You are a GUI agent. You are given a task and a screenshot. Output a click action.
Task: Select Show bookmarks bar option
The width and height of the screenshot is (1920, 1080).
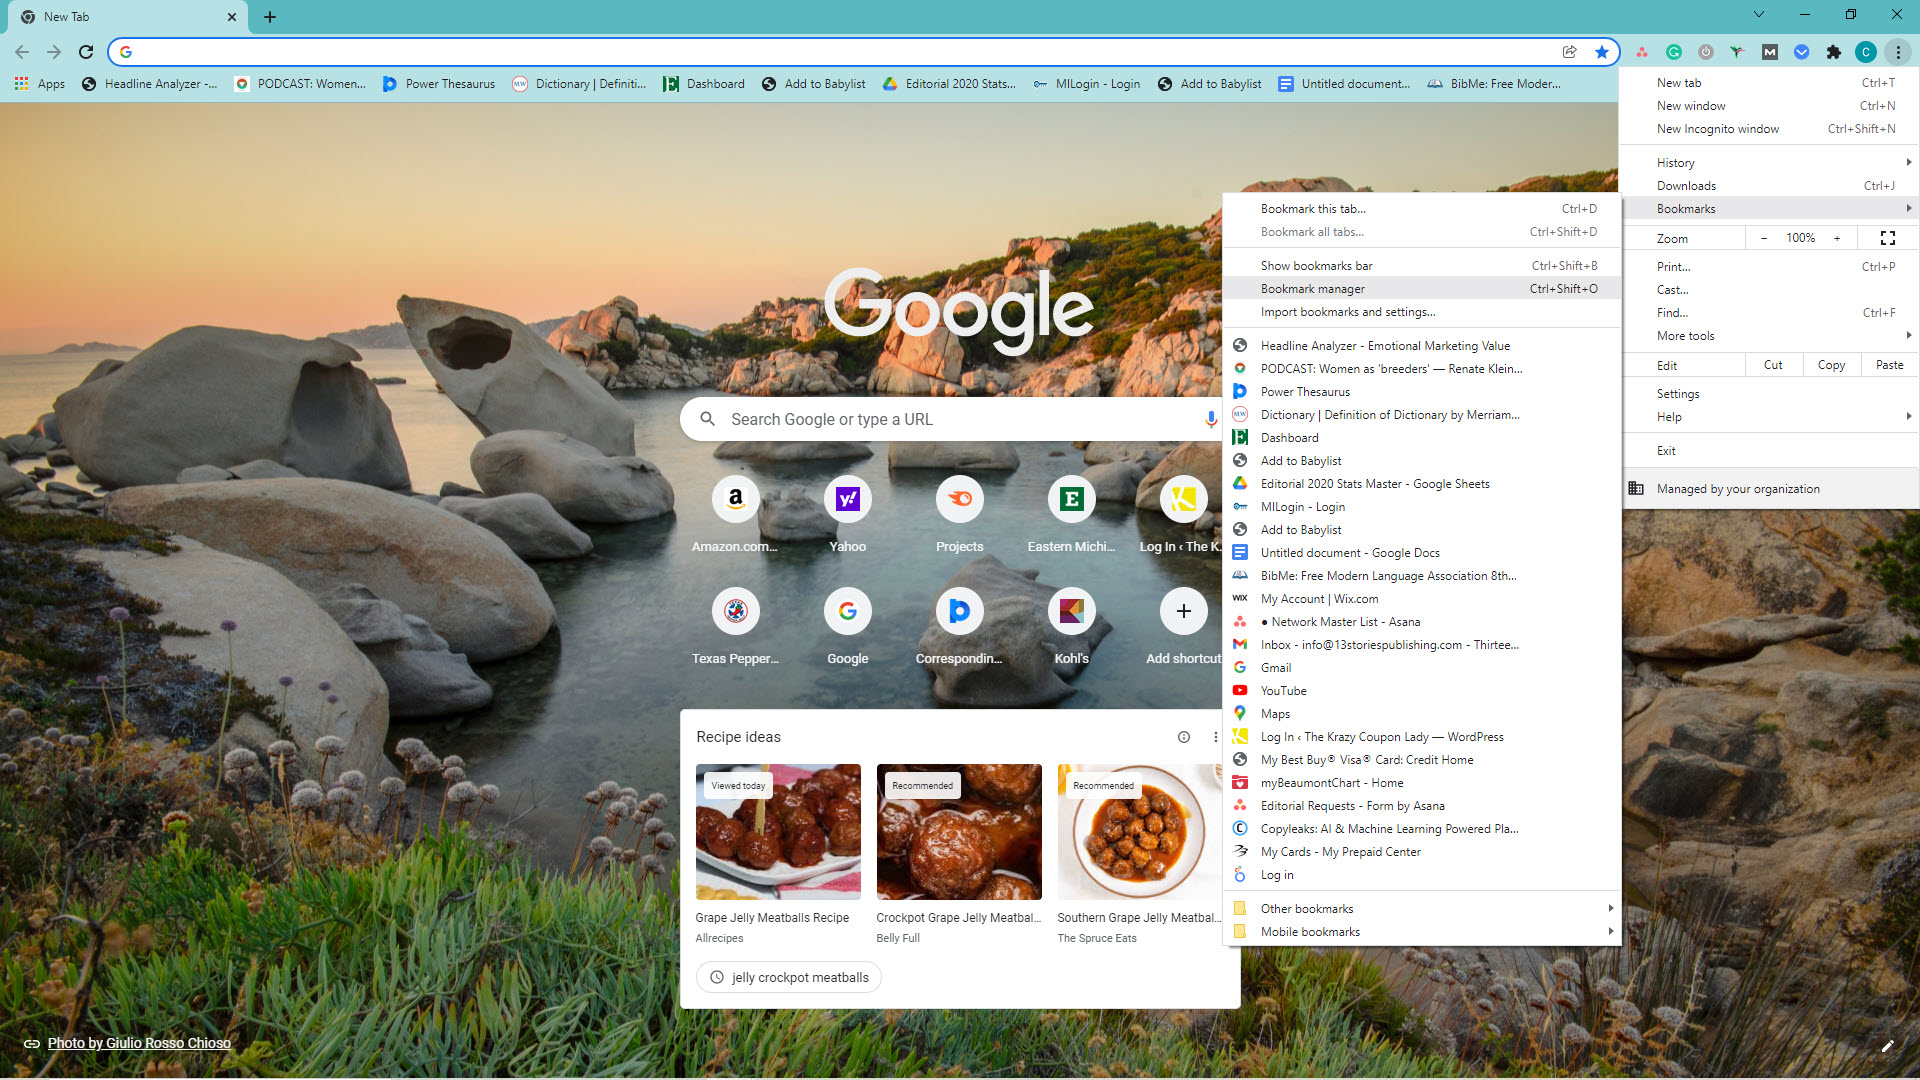(1316, 266)
